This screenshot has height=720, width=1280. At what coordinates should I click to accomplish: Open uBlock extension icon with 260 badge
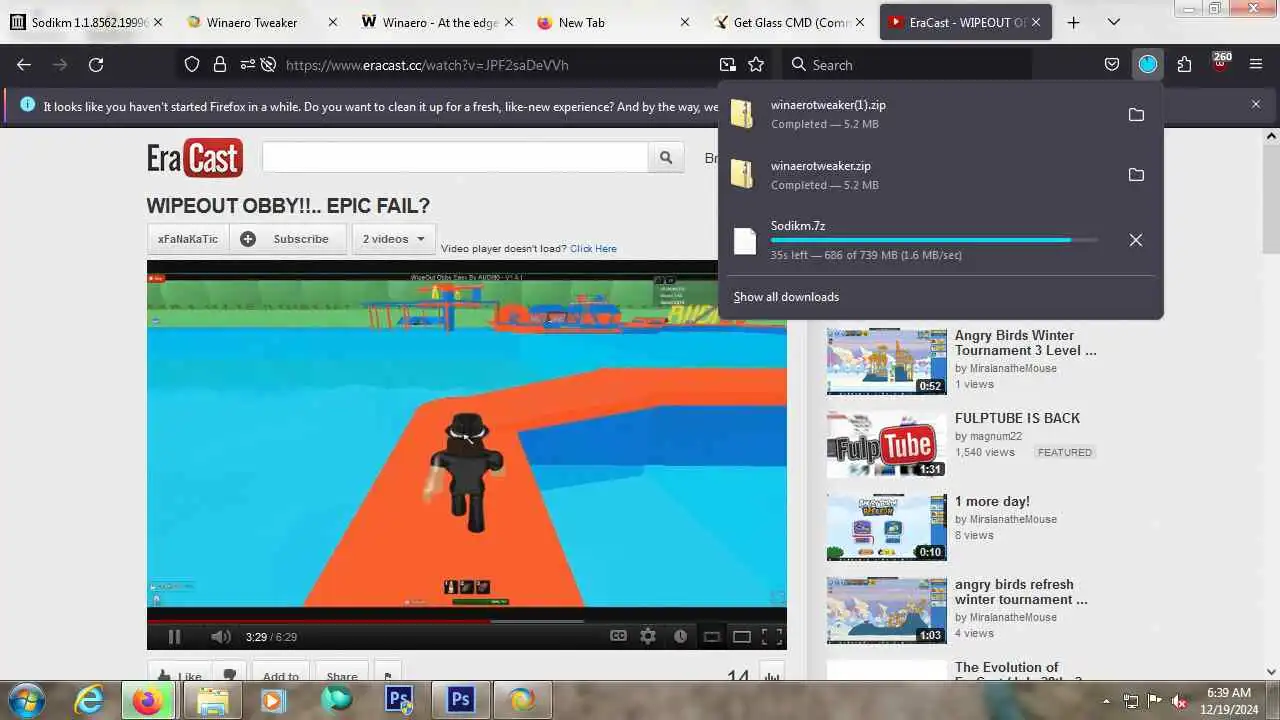pos(1220,64)
